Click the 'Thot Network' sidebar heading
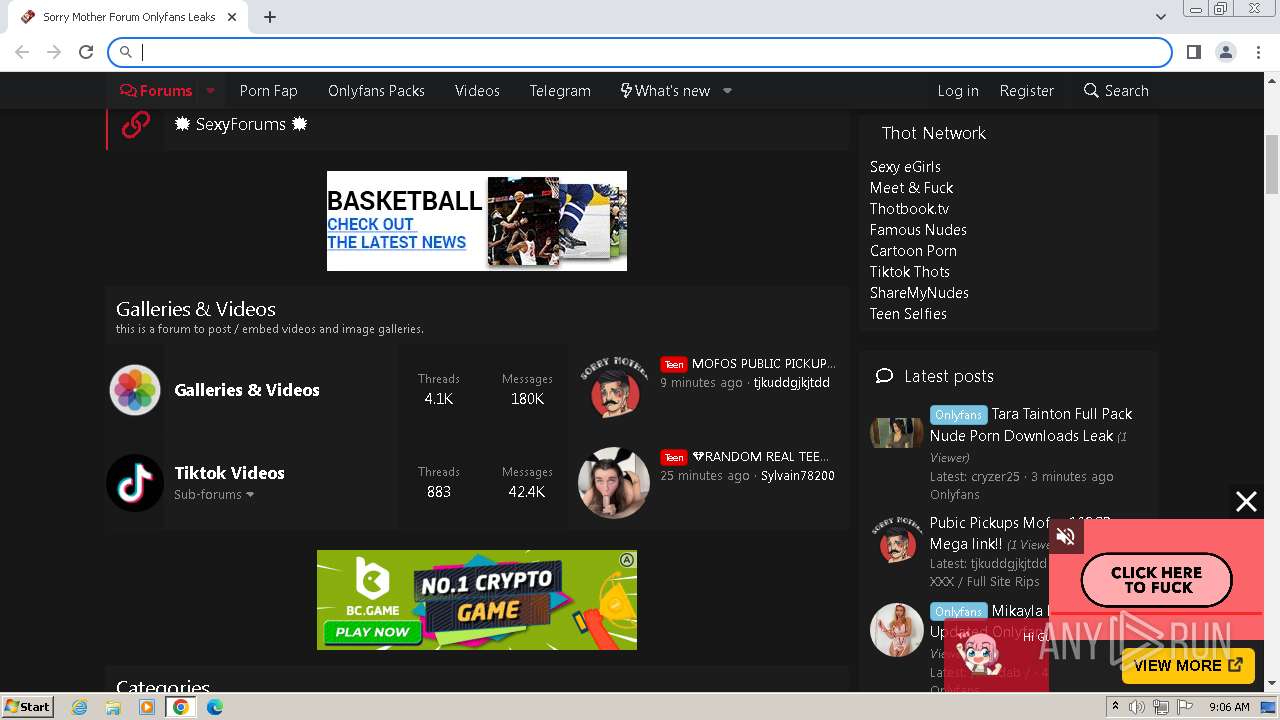 click(934, 133)
